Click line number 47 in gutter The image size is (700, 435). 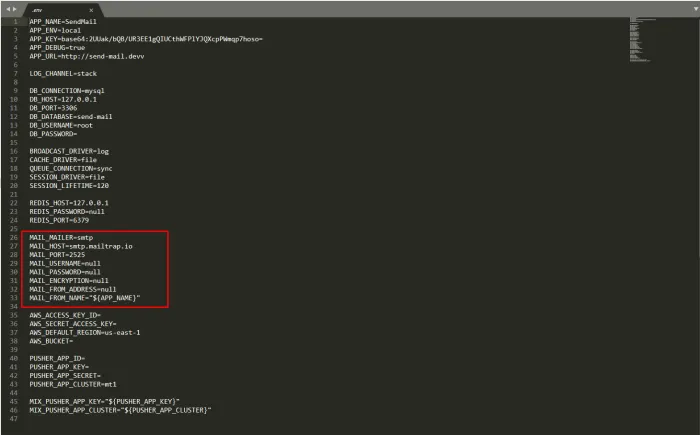14,419
